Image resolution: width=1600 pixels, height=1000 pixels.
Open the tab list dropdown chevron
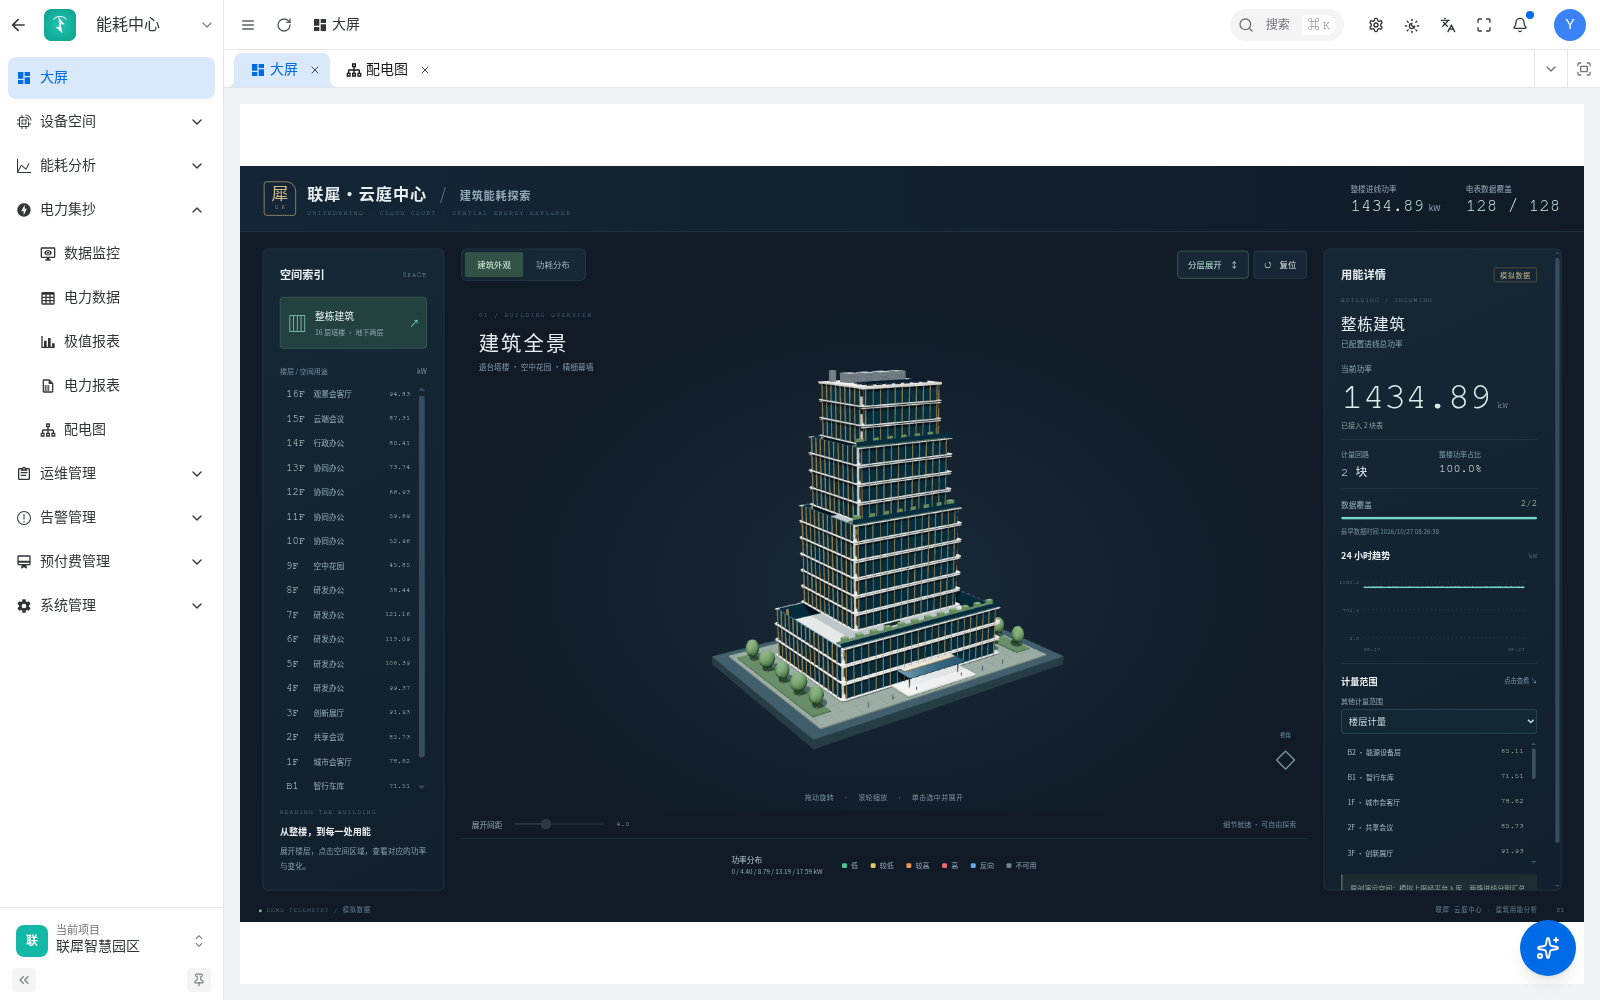tap(1551, 69)
